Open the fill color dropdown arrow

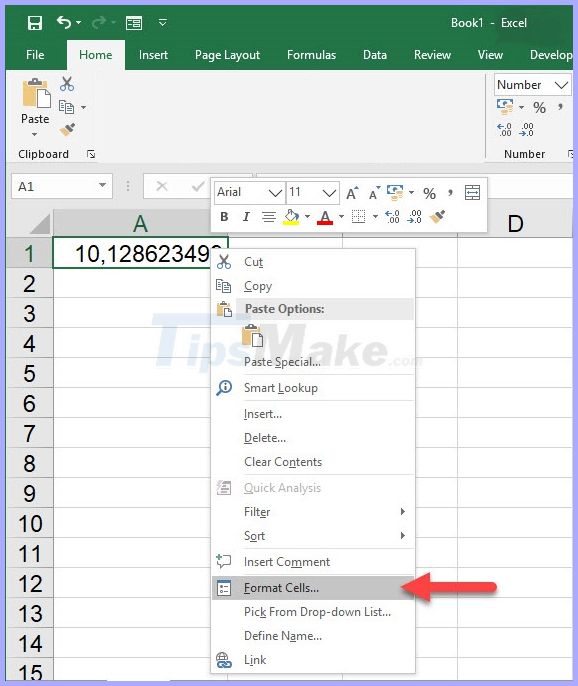307,217
